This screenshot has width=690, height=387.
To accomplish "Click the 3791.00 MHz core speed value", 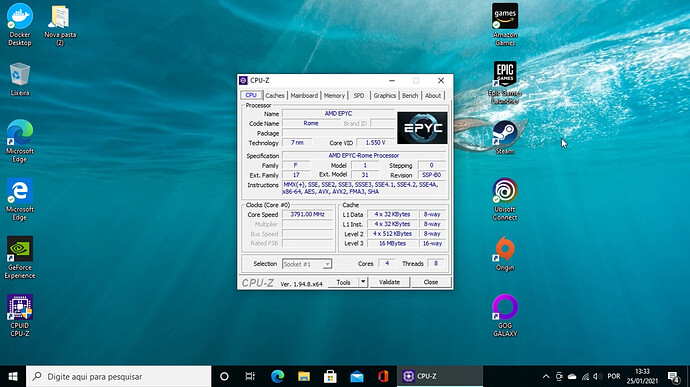I will pyautogui.click(x=308, y=214).
